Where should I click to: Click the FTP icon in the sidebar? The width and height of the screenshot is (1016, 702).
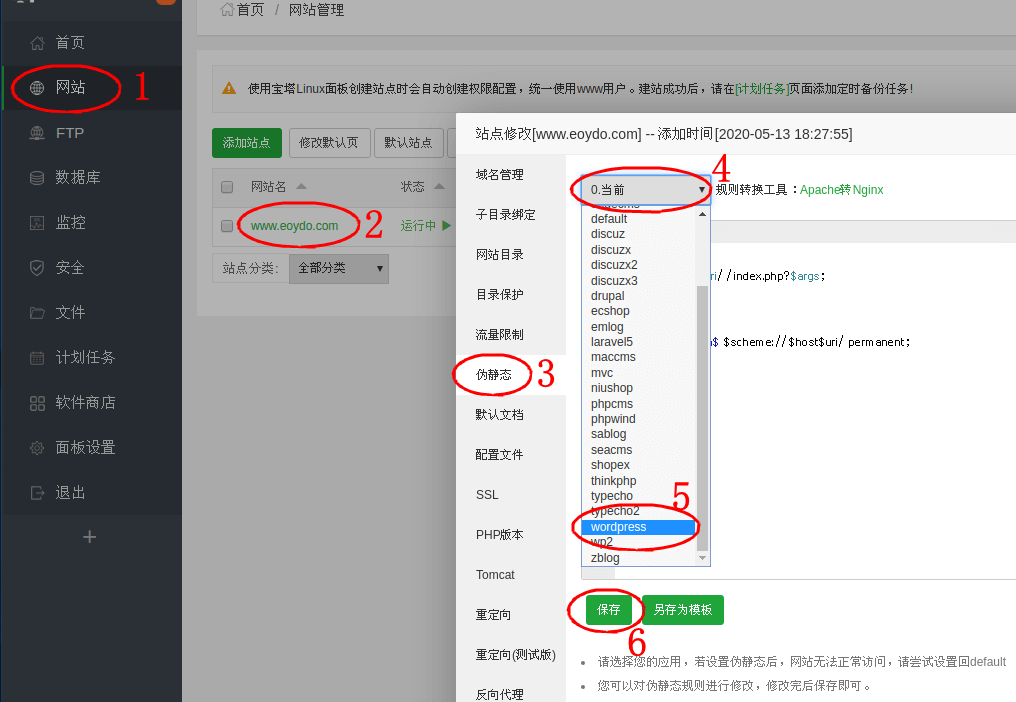coord(38,133)
